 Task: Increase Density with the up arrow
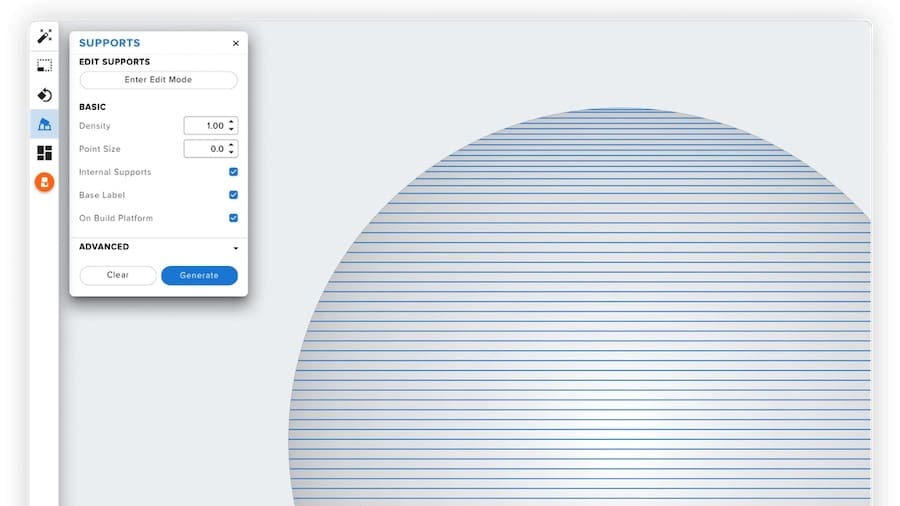point(231,122)
